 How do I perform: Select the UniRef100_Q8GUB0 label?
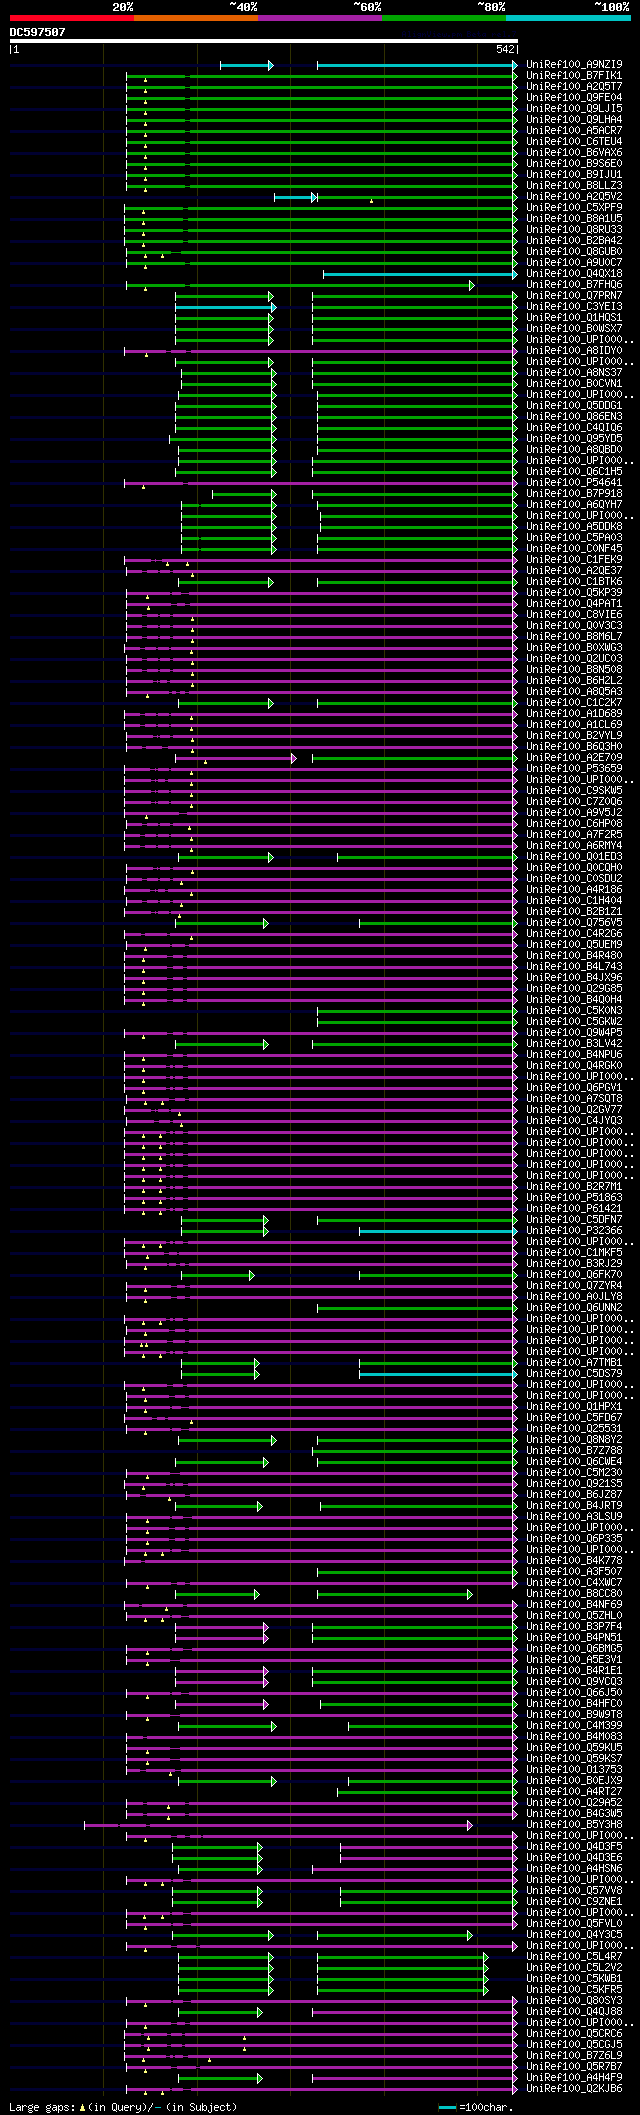[574, 252]
